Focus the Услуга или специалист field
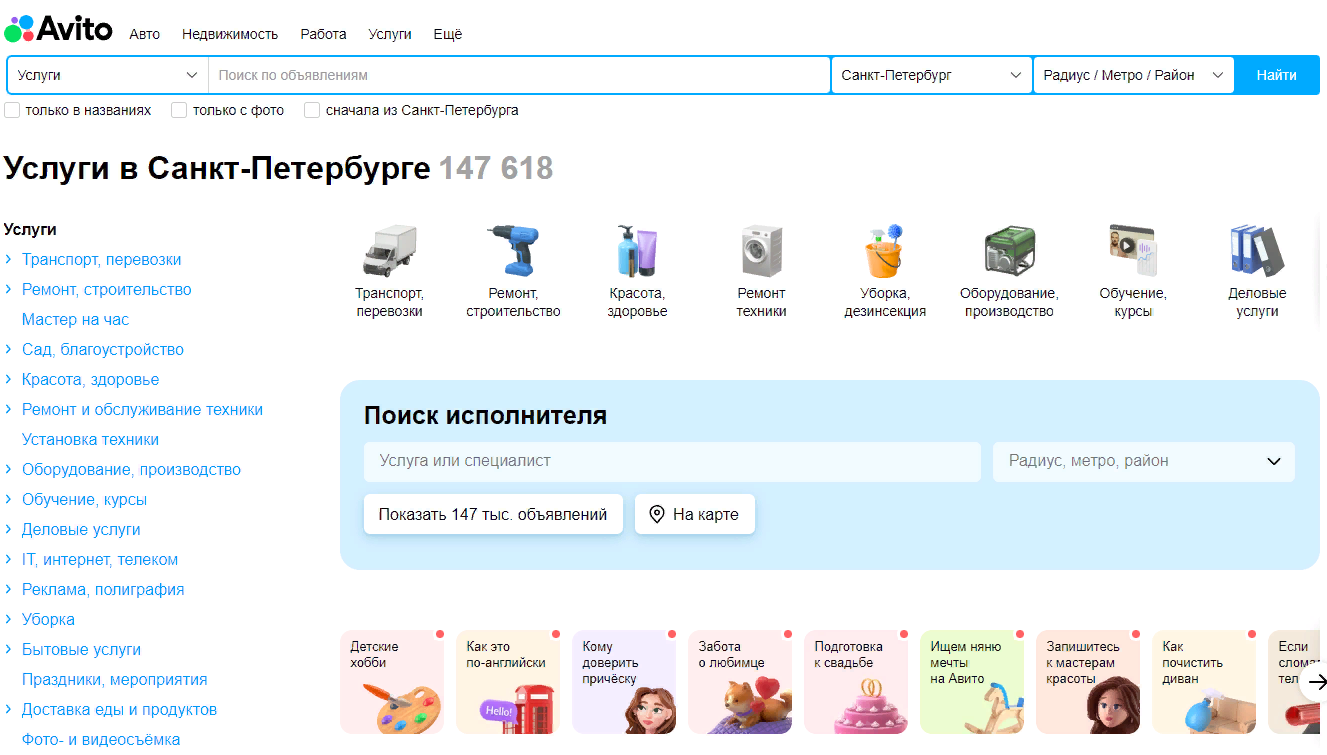The image size is (1327, 755). pos(672,461)
